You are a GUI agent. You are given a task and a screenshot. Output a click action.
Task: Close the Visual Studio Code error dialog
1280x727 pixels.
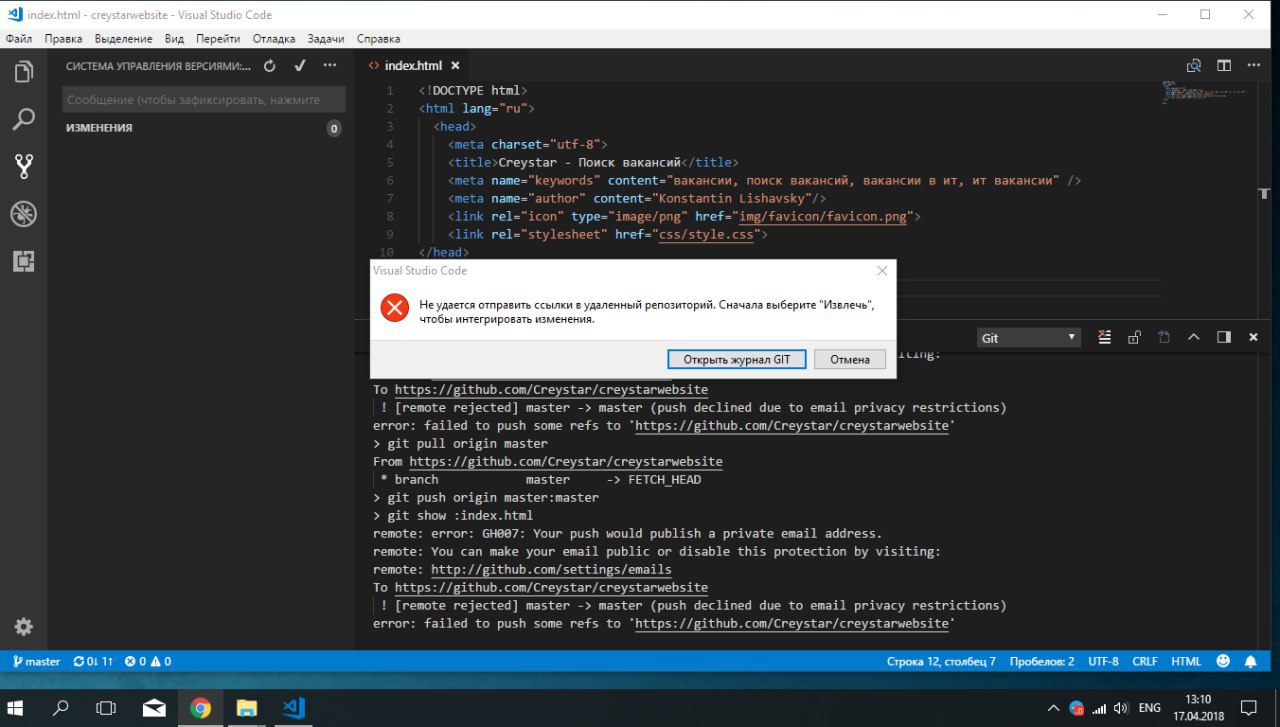coord(882,270)
